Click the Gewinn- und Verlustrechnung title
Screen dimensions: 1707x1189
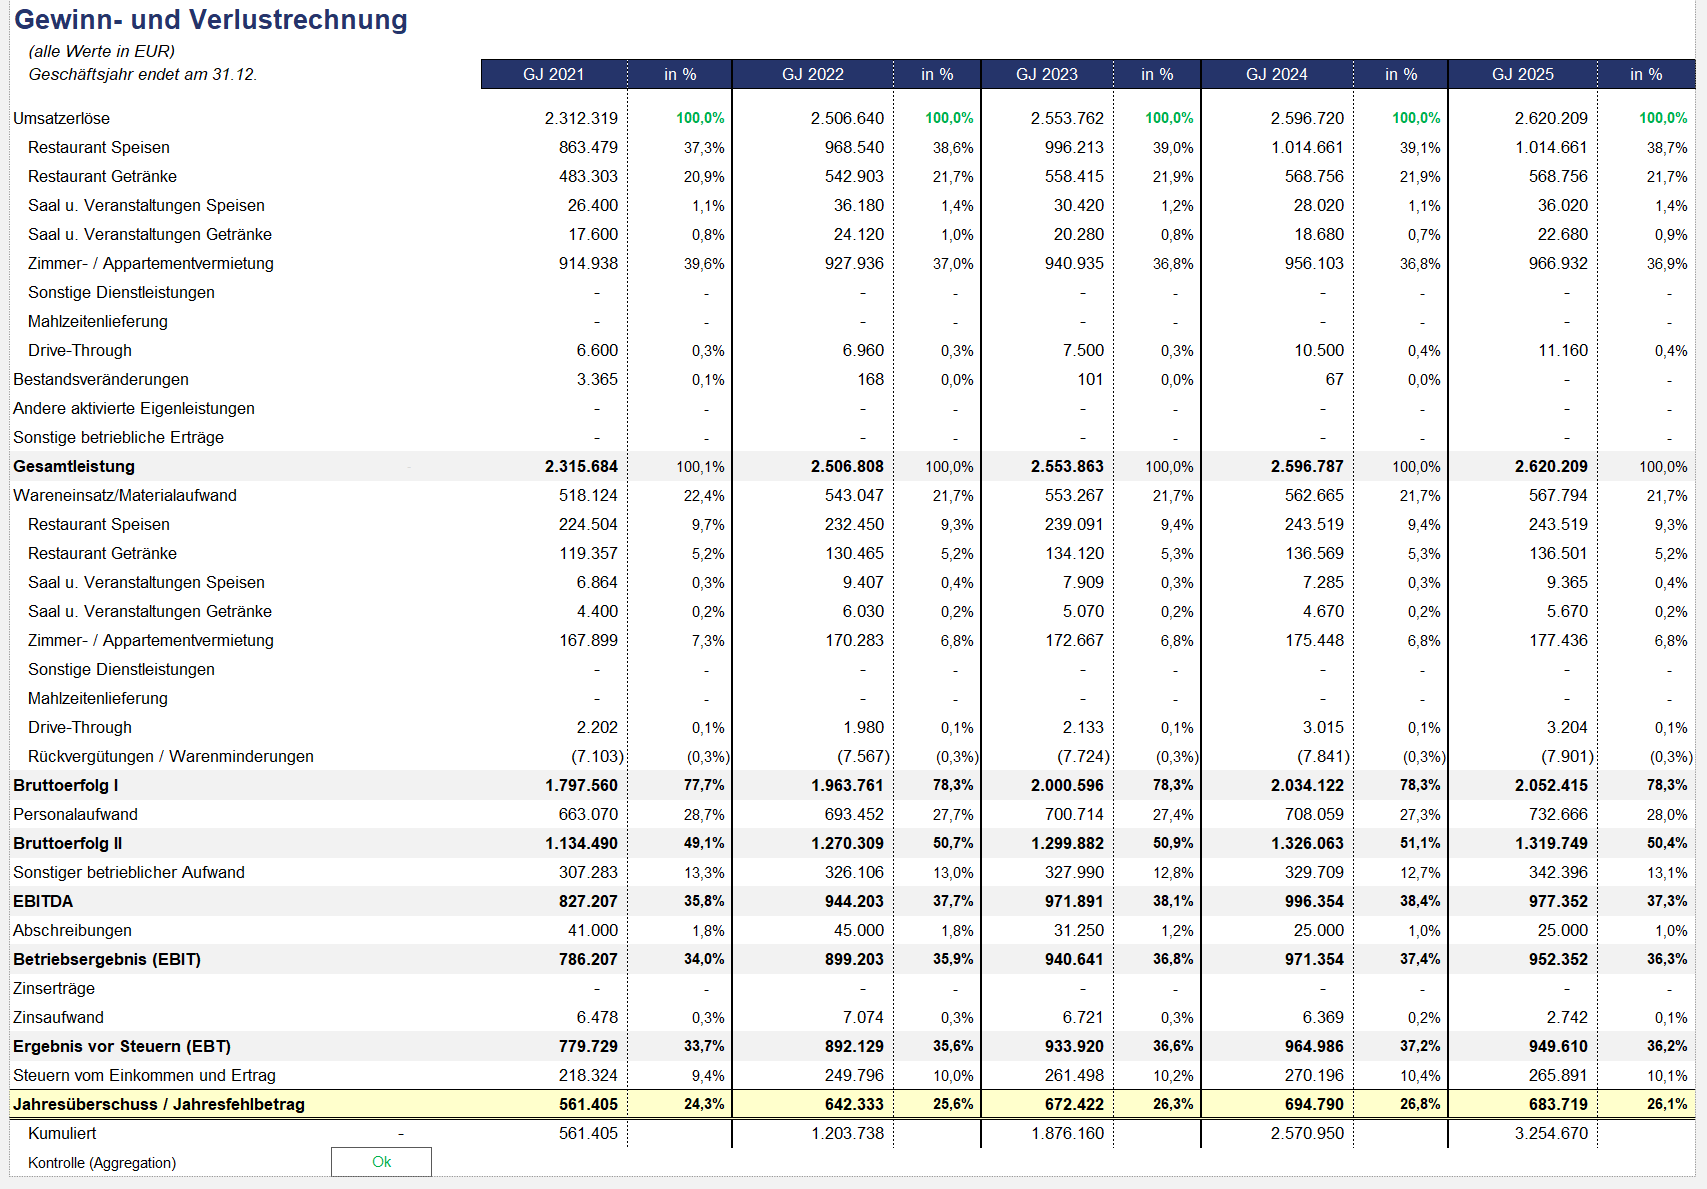[211, 20]
